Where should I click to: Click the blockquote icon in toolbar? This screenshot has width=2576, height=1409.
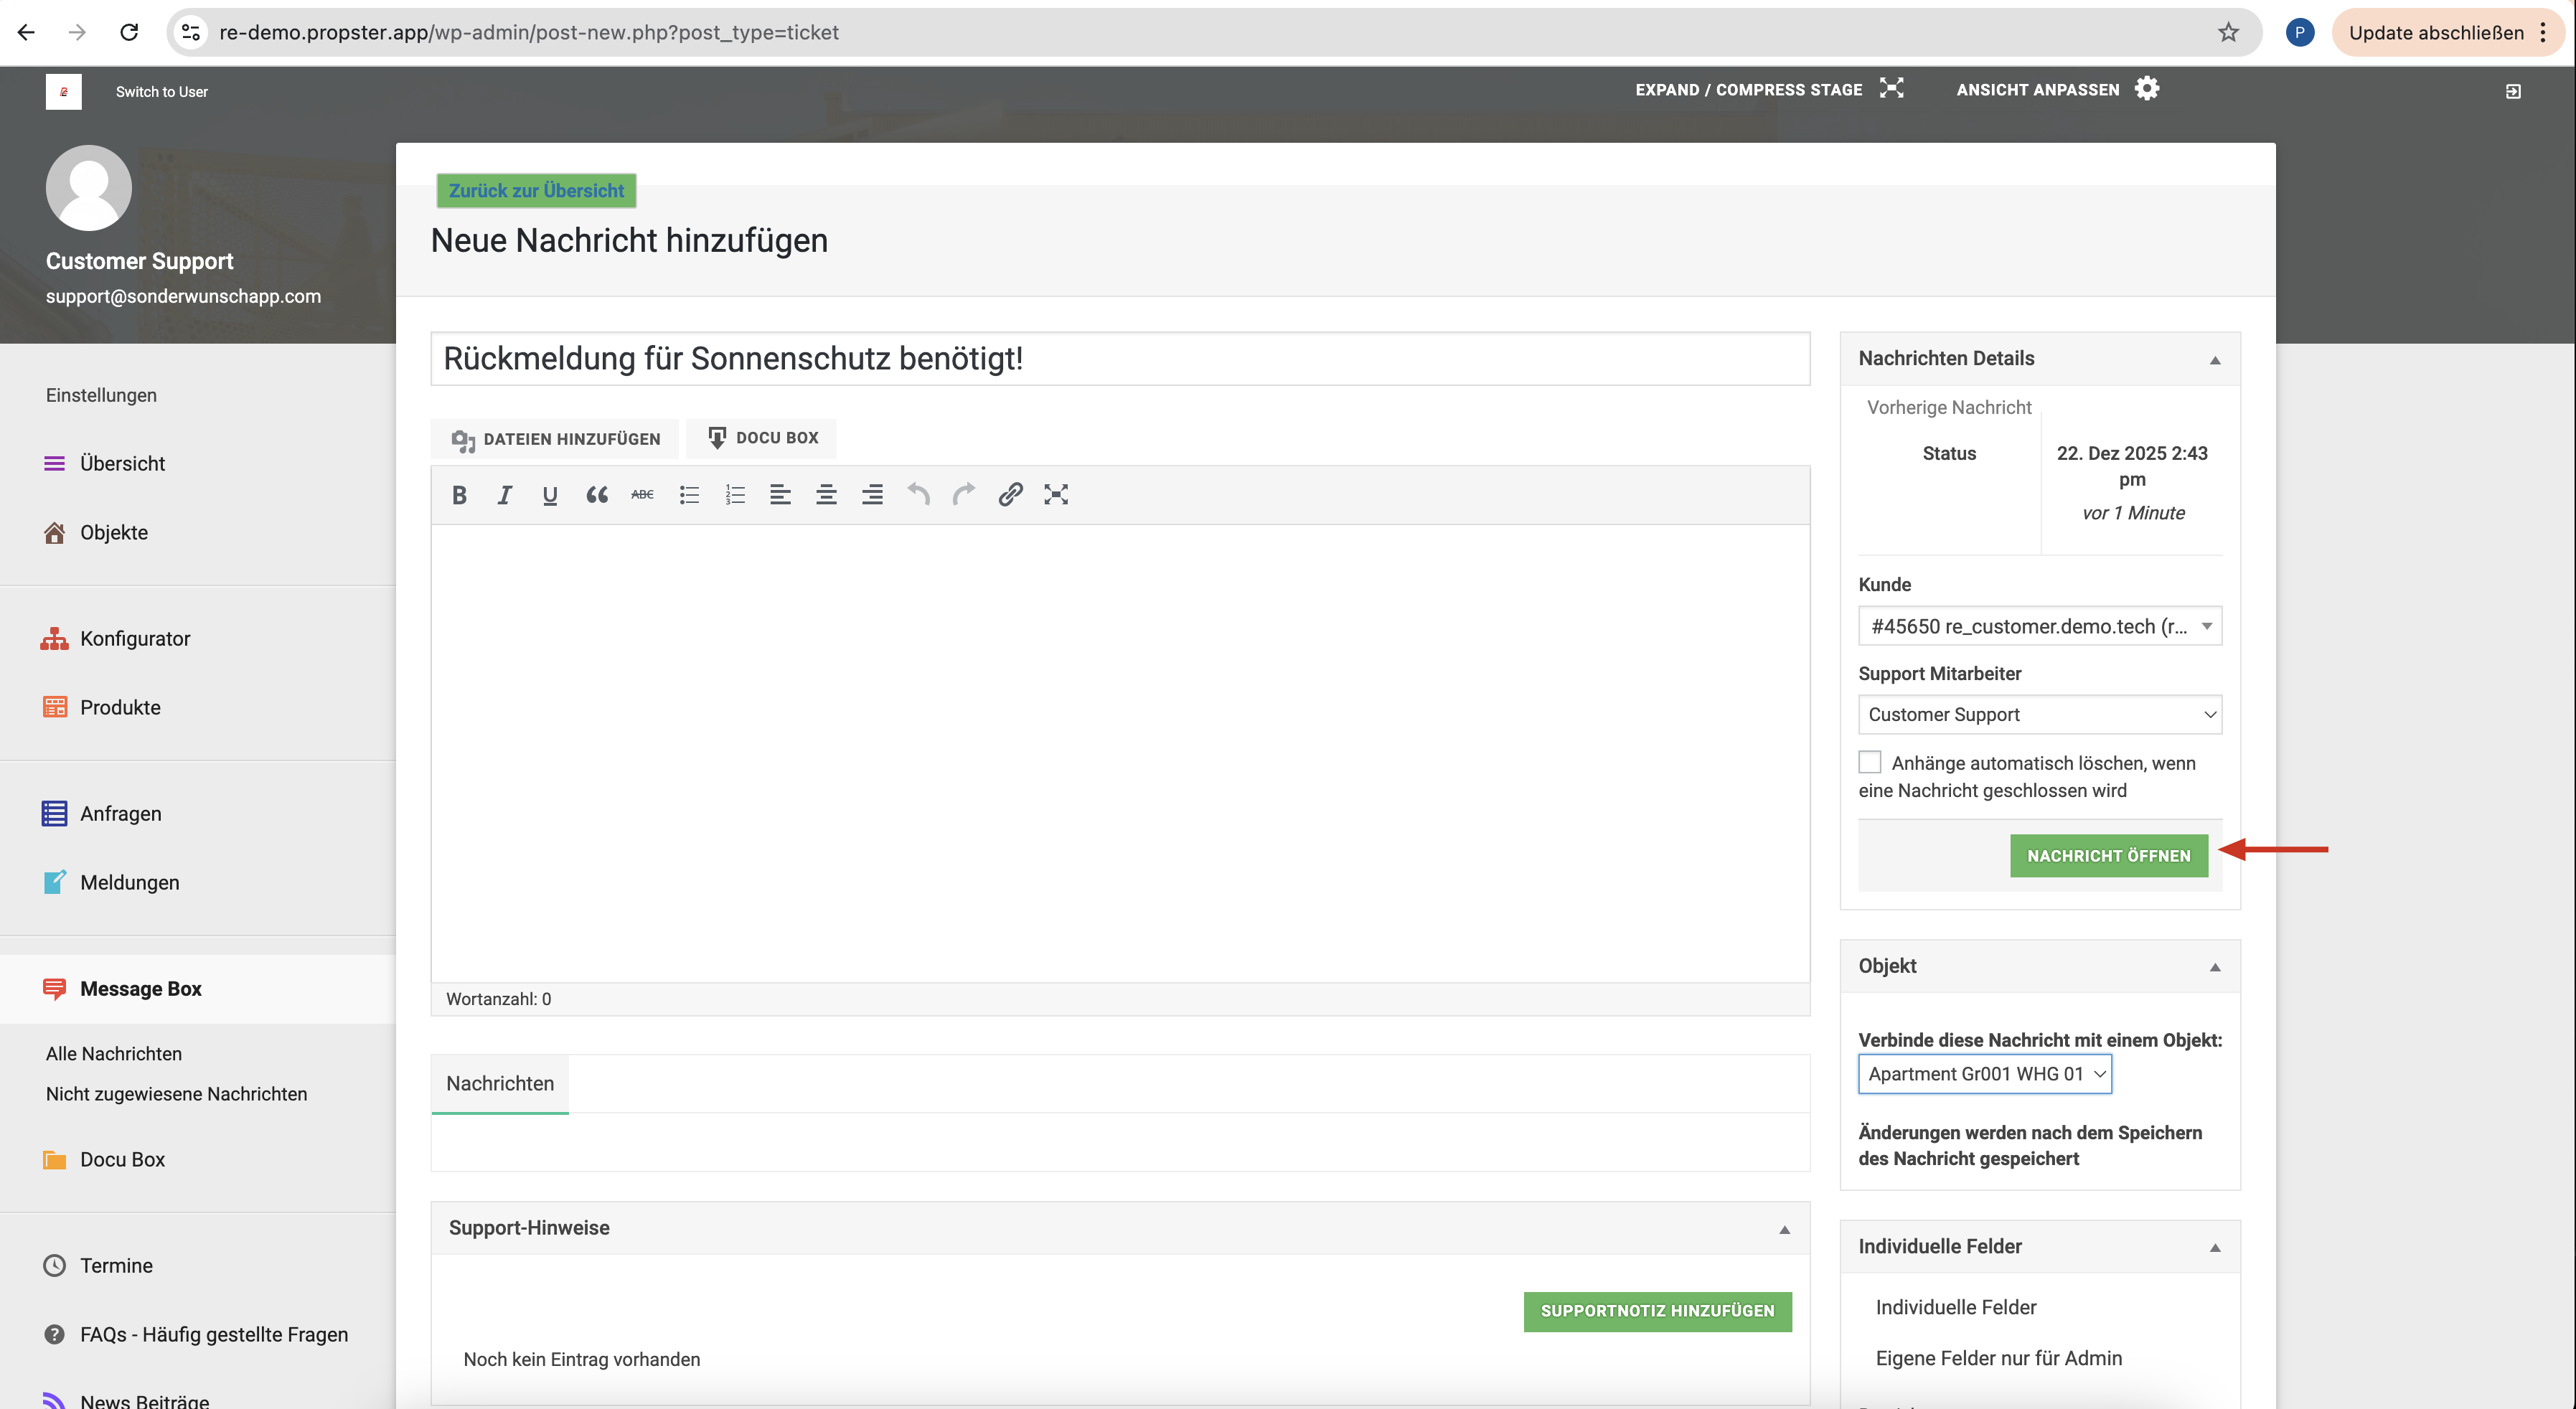pyautogui.click(x=596, y=495)
